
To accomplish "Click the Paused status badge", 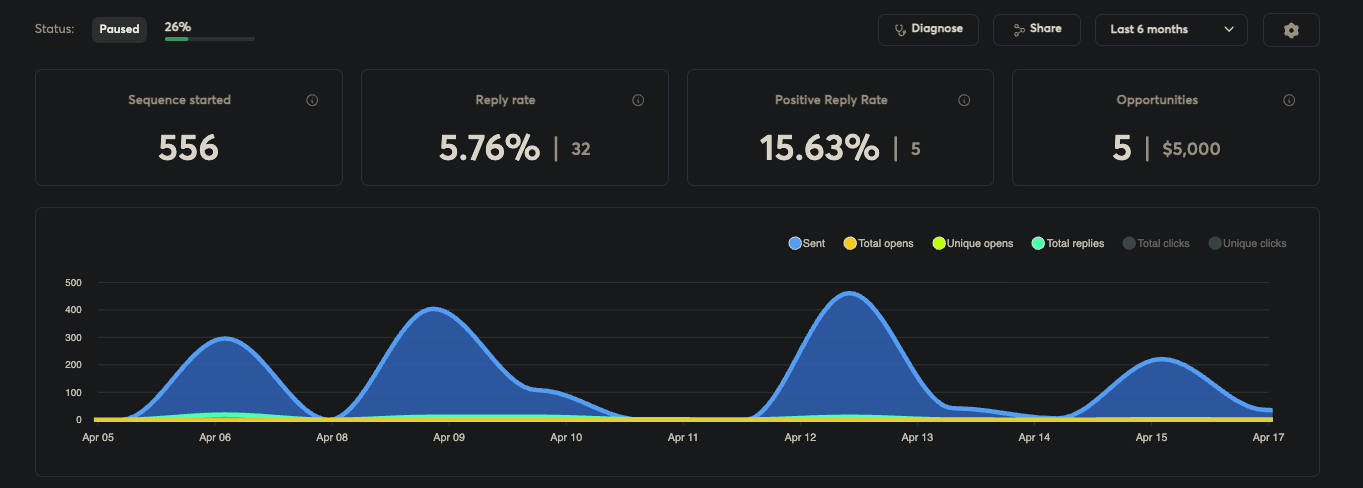I will coord(119,29).
